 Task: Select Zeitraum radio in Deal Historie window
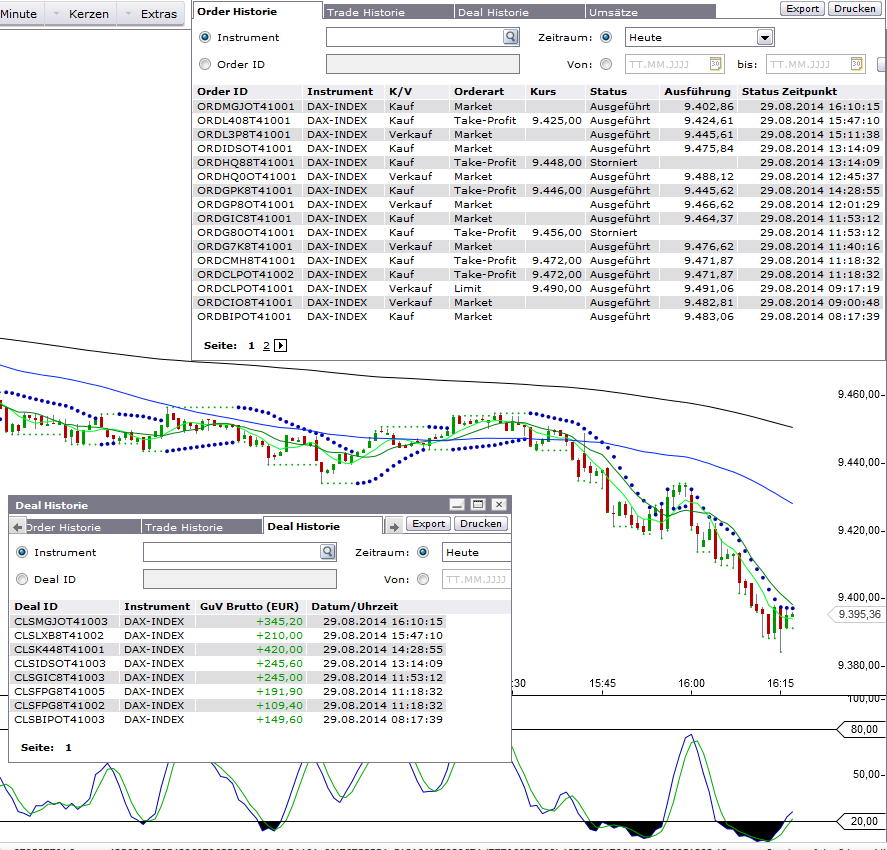click(423, 552)
